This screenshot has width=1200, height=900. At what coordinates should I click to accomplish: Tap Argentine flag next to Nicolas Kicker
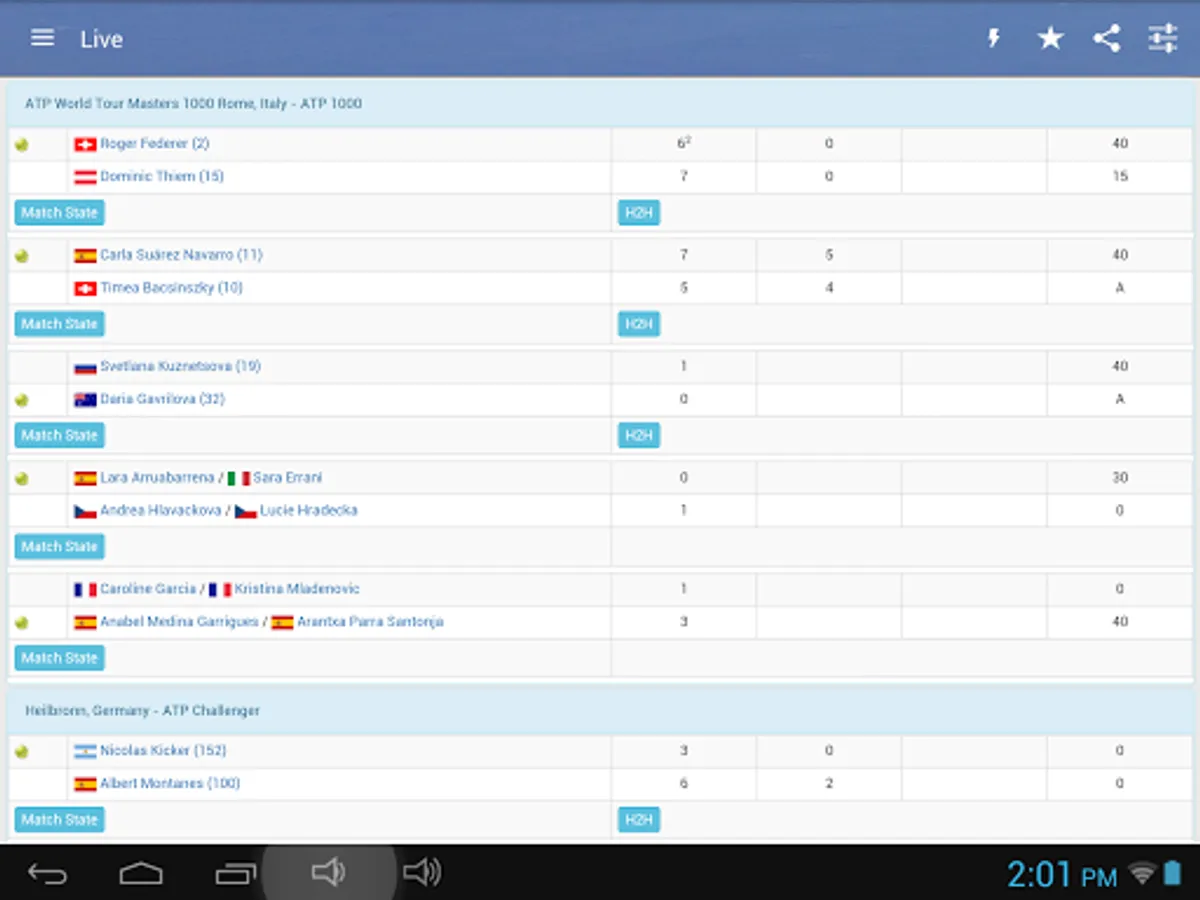tap(85, 752)
